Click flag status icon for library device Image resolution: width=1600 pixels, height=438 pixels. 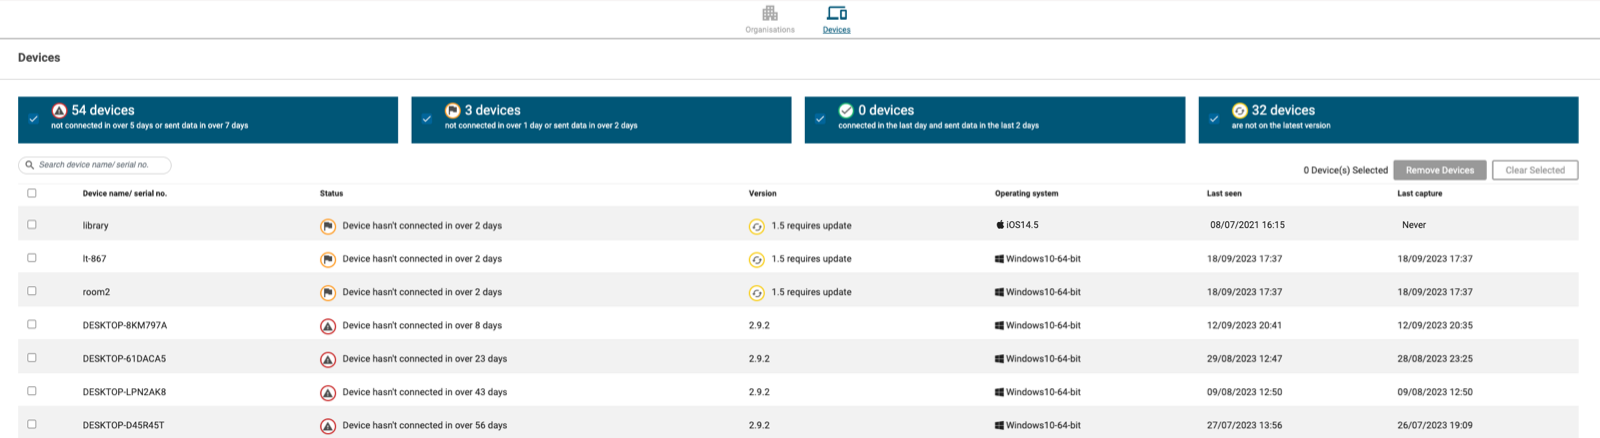coord(327,227)
